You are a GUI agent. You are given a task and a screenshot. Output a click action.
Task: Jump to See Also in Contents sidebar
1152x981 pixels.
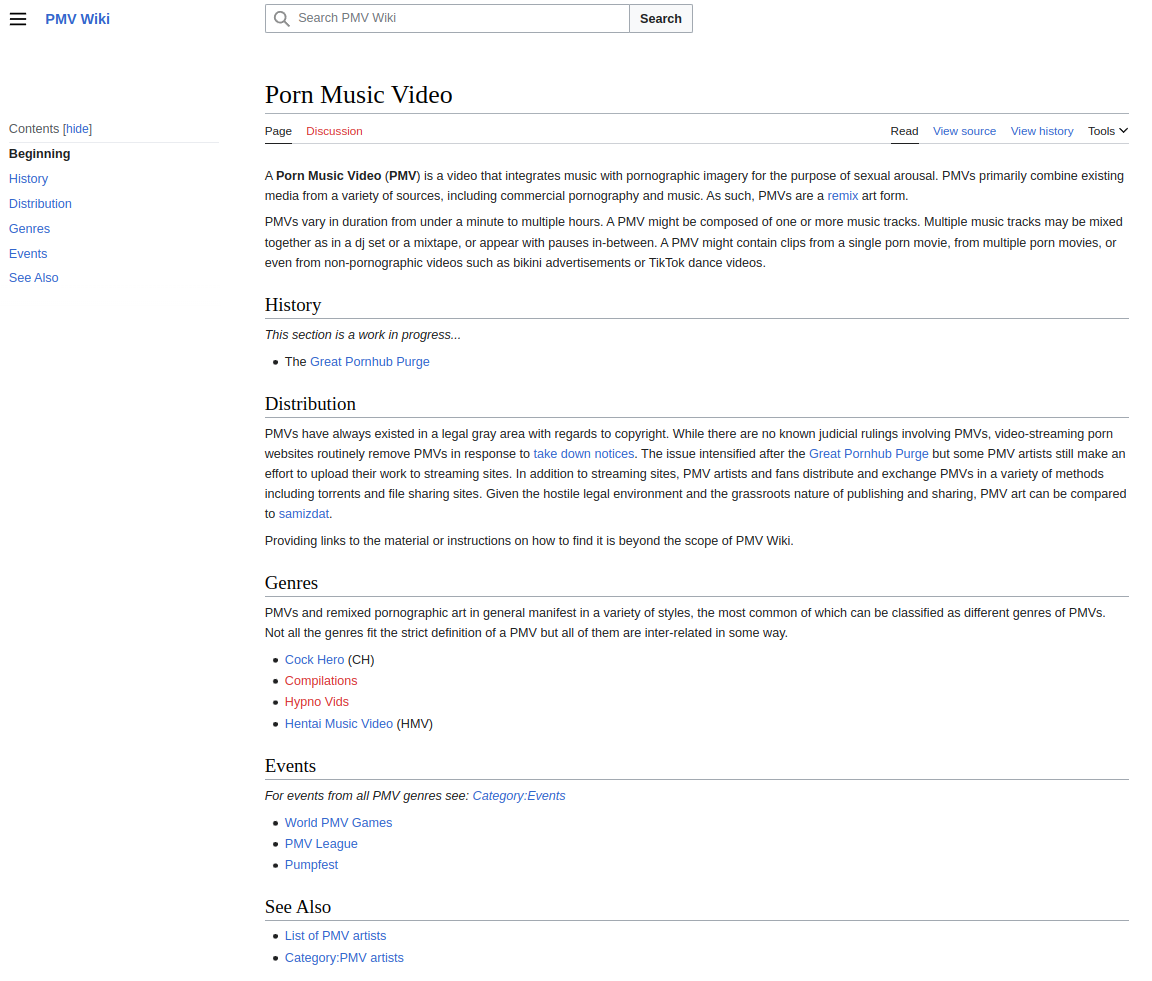34,278
